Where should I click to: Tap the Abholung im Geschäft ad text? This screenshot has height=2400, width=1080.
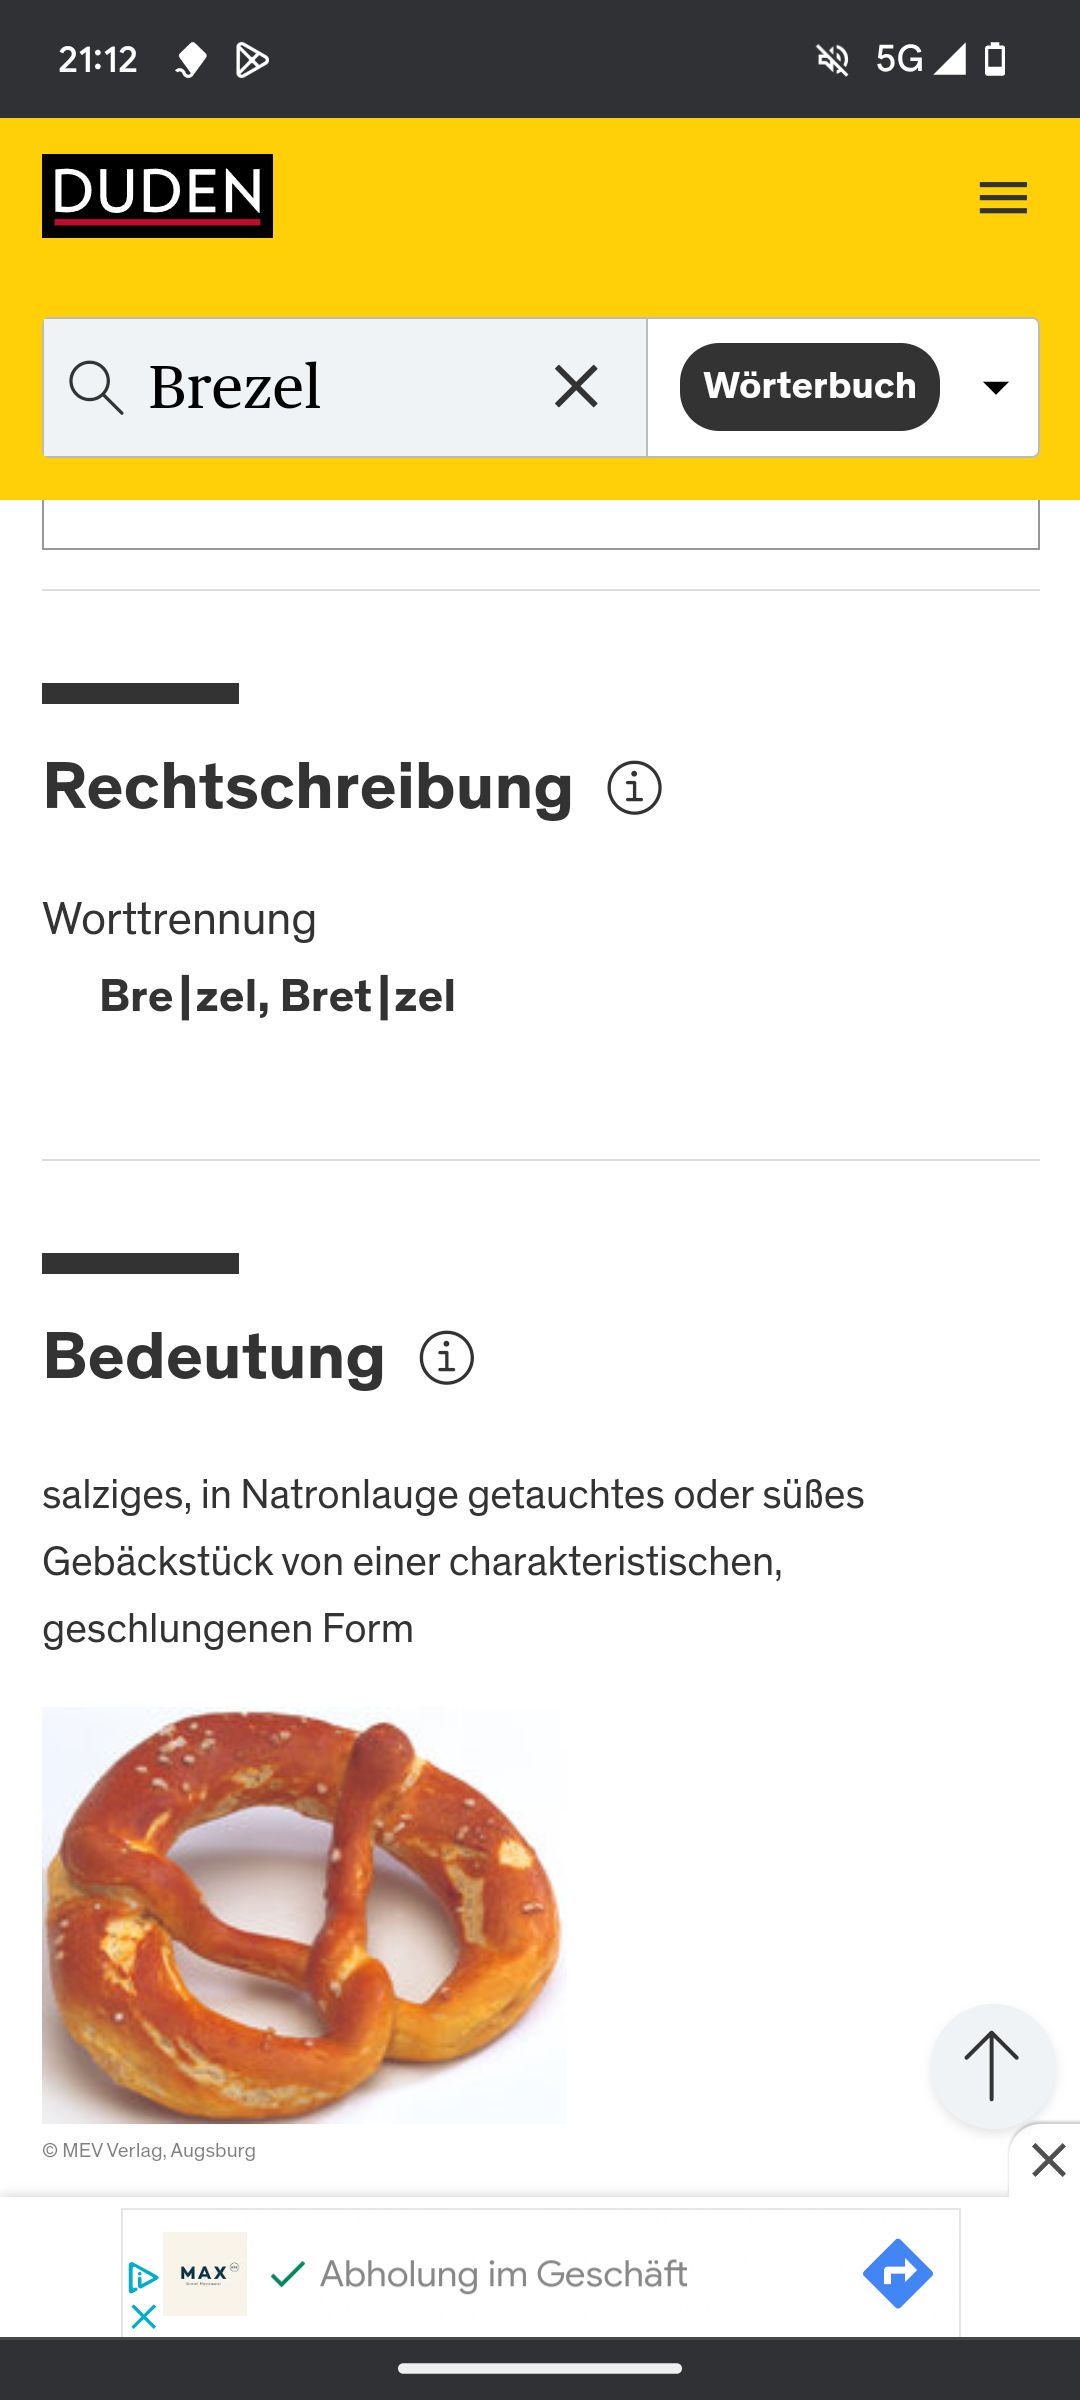pos(503,2274)
